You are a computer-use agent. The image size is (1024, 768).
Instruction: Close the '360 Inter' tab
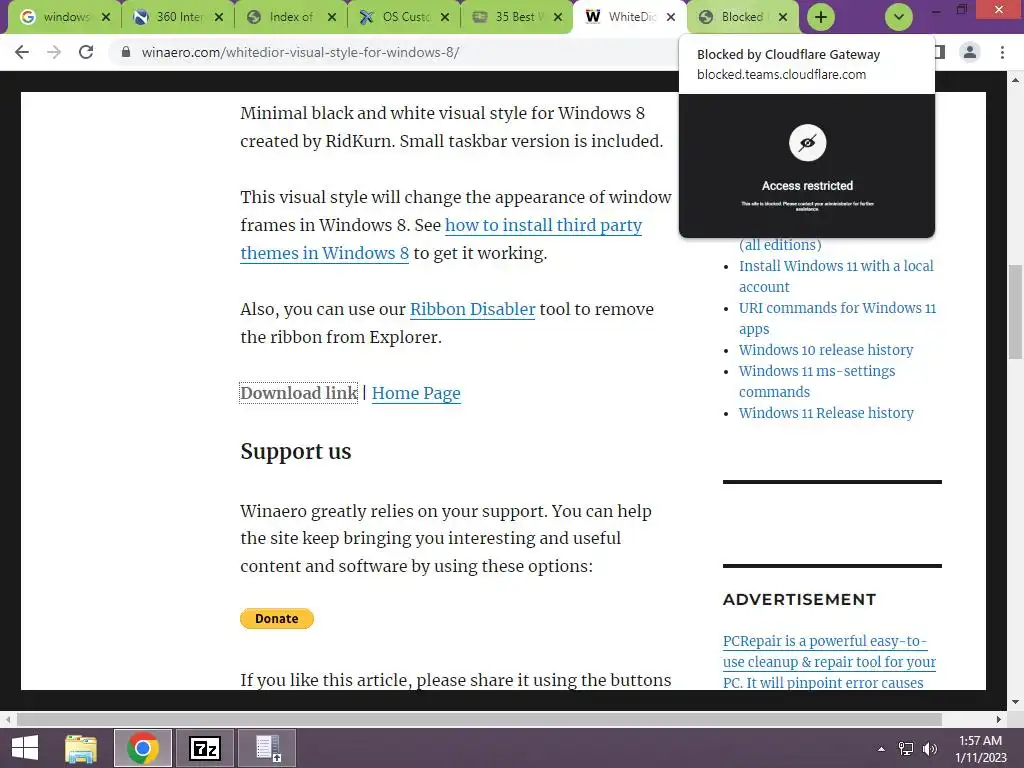pyautogui.click(x=219, y=17)
